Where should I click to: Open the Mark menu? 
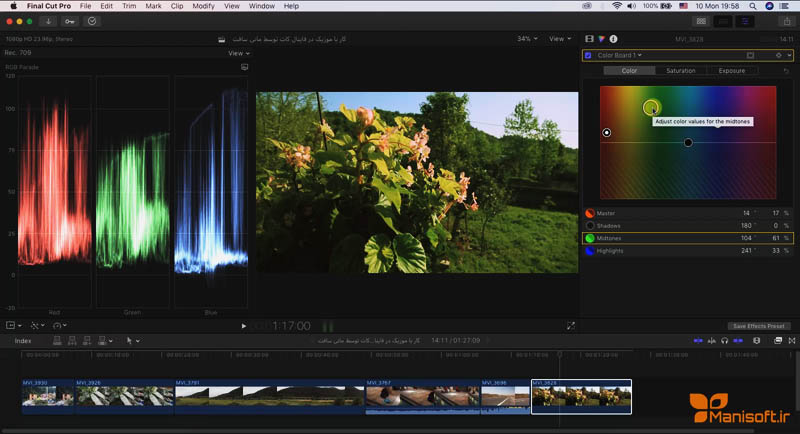click(x=153, y=6)
